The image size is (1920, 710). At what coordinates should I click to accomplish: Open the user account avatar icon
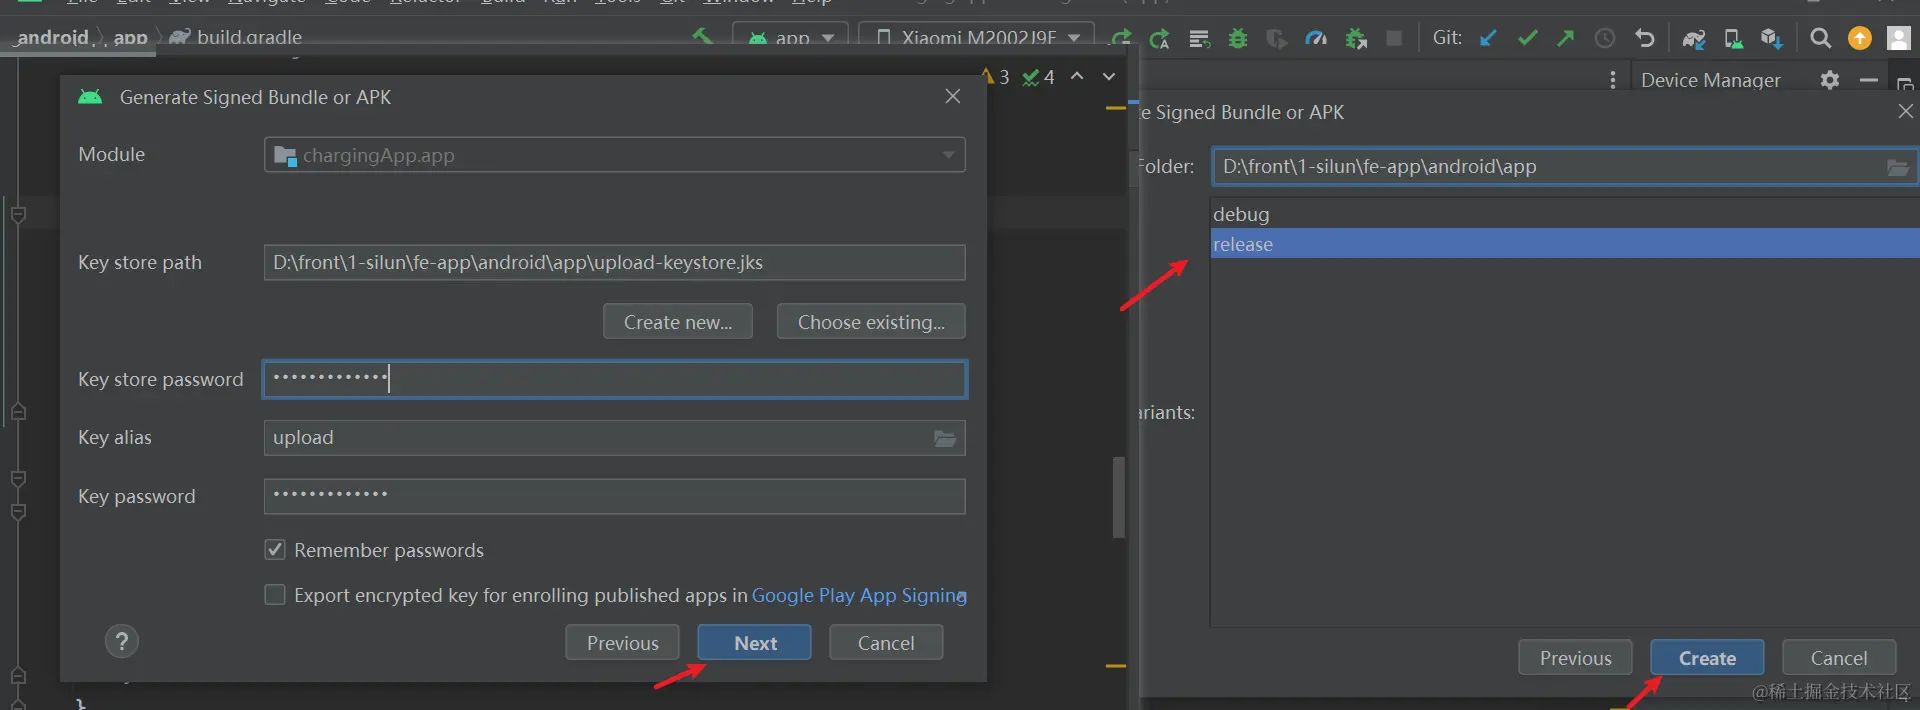click(x=1899, y=38)
